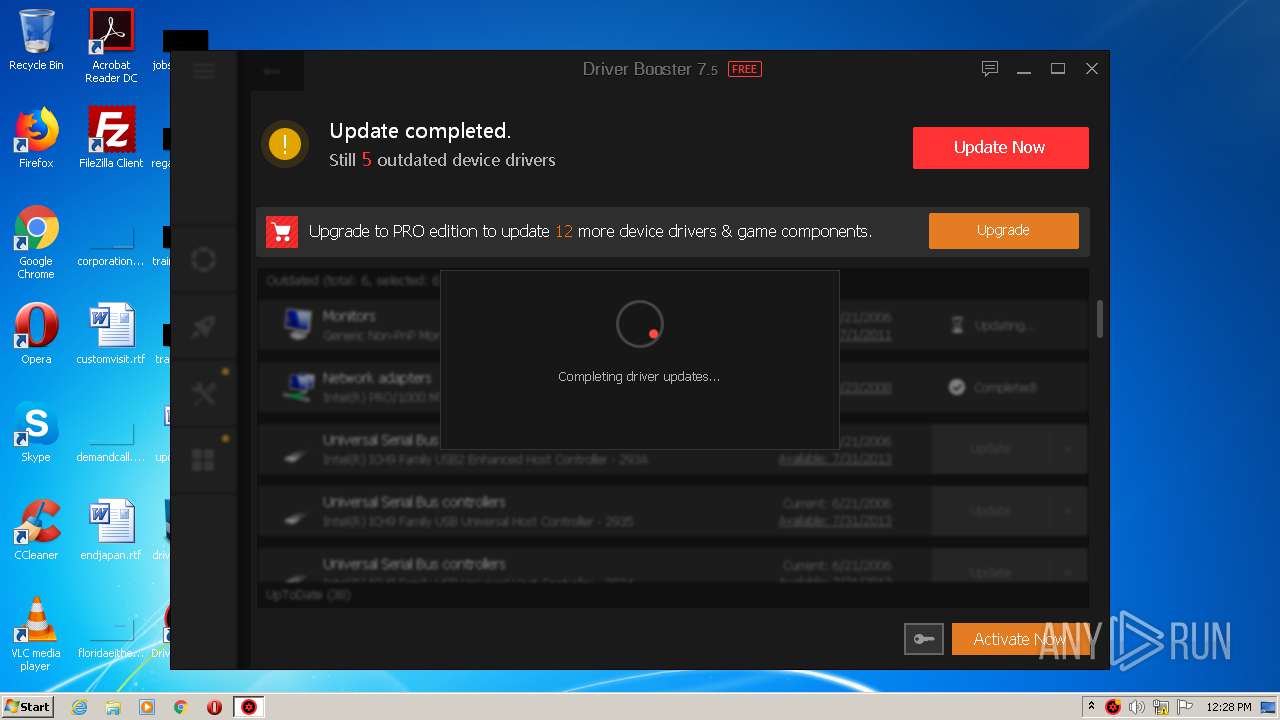This screenshot has height=720, width=1280.
Task: Select customvisit.rtf desktop file
Action: 111,334
